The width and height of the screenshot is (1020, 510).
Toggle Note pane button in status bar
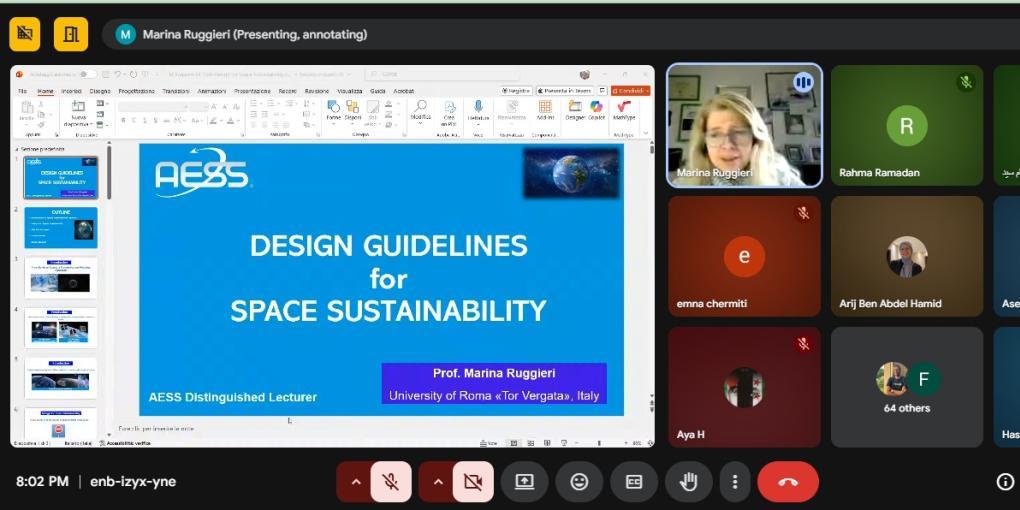[491, 443]
